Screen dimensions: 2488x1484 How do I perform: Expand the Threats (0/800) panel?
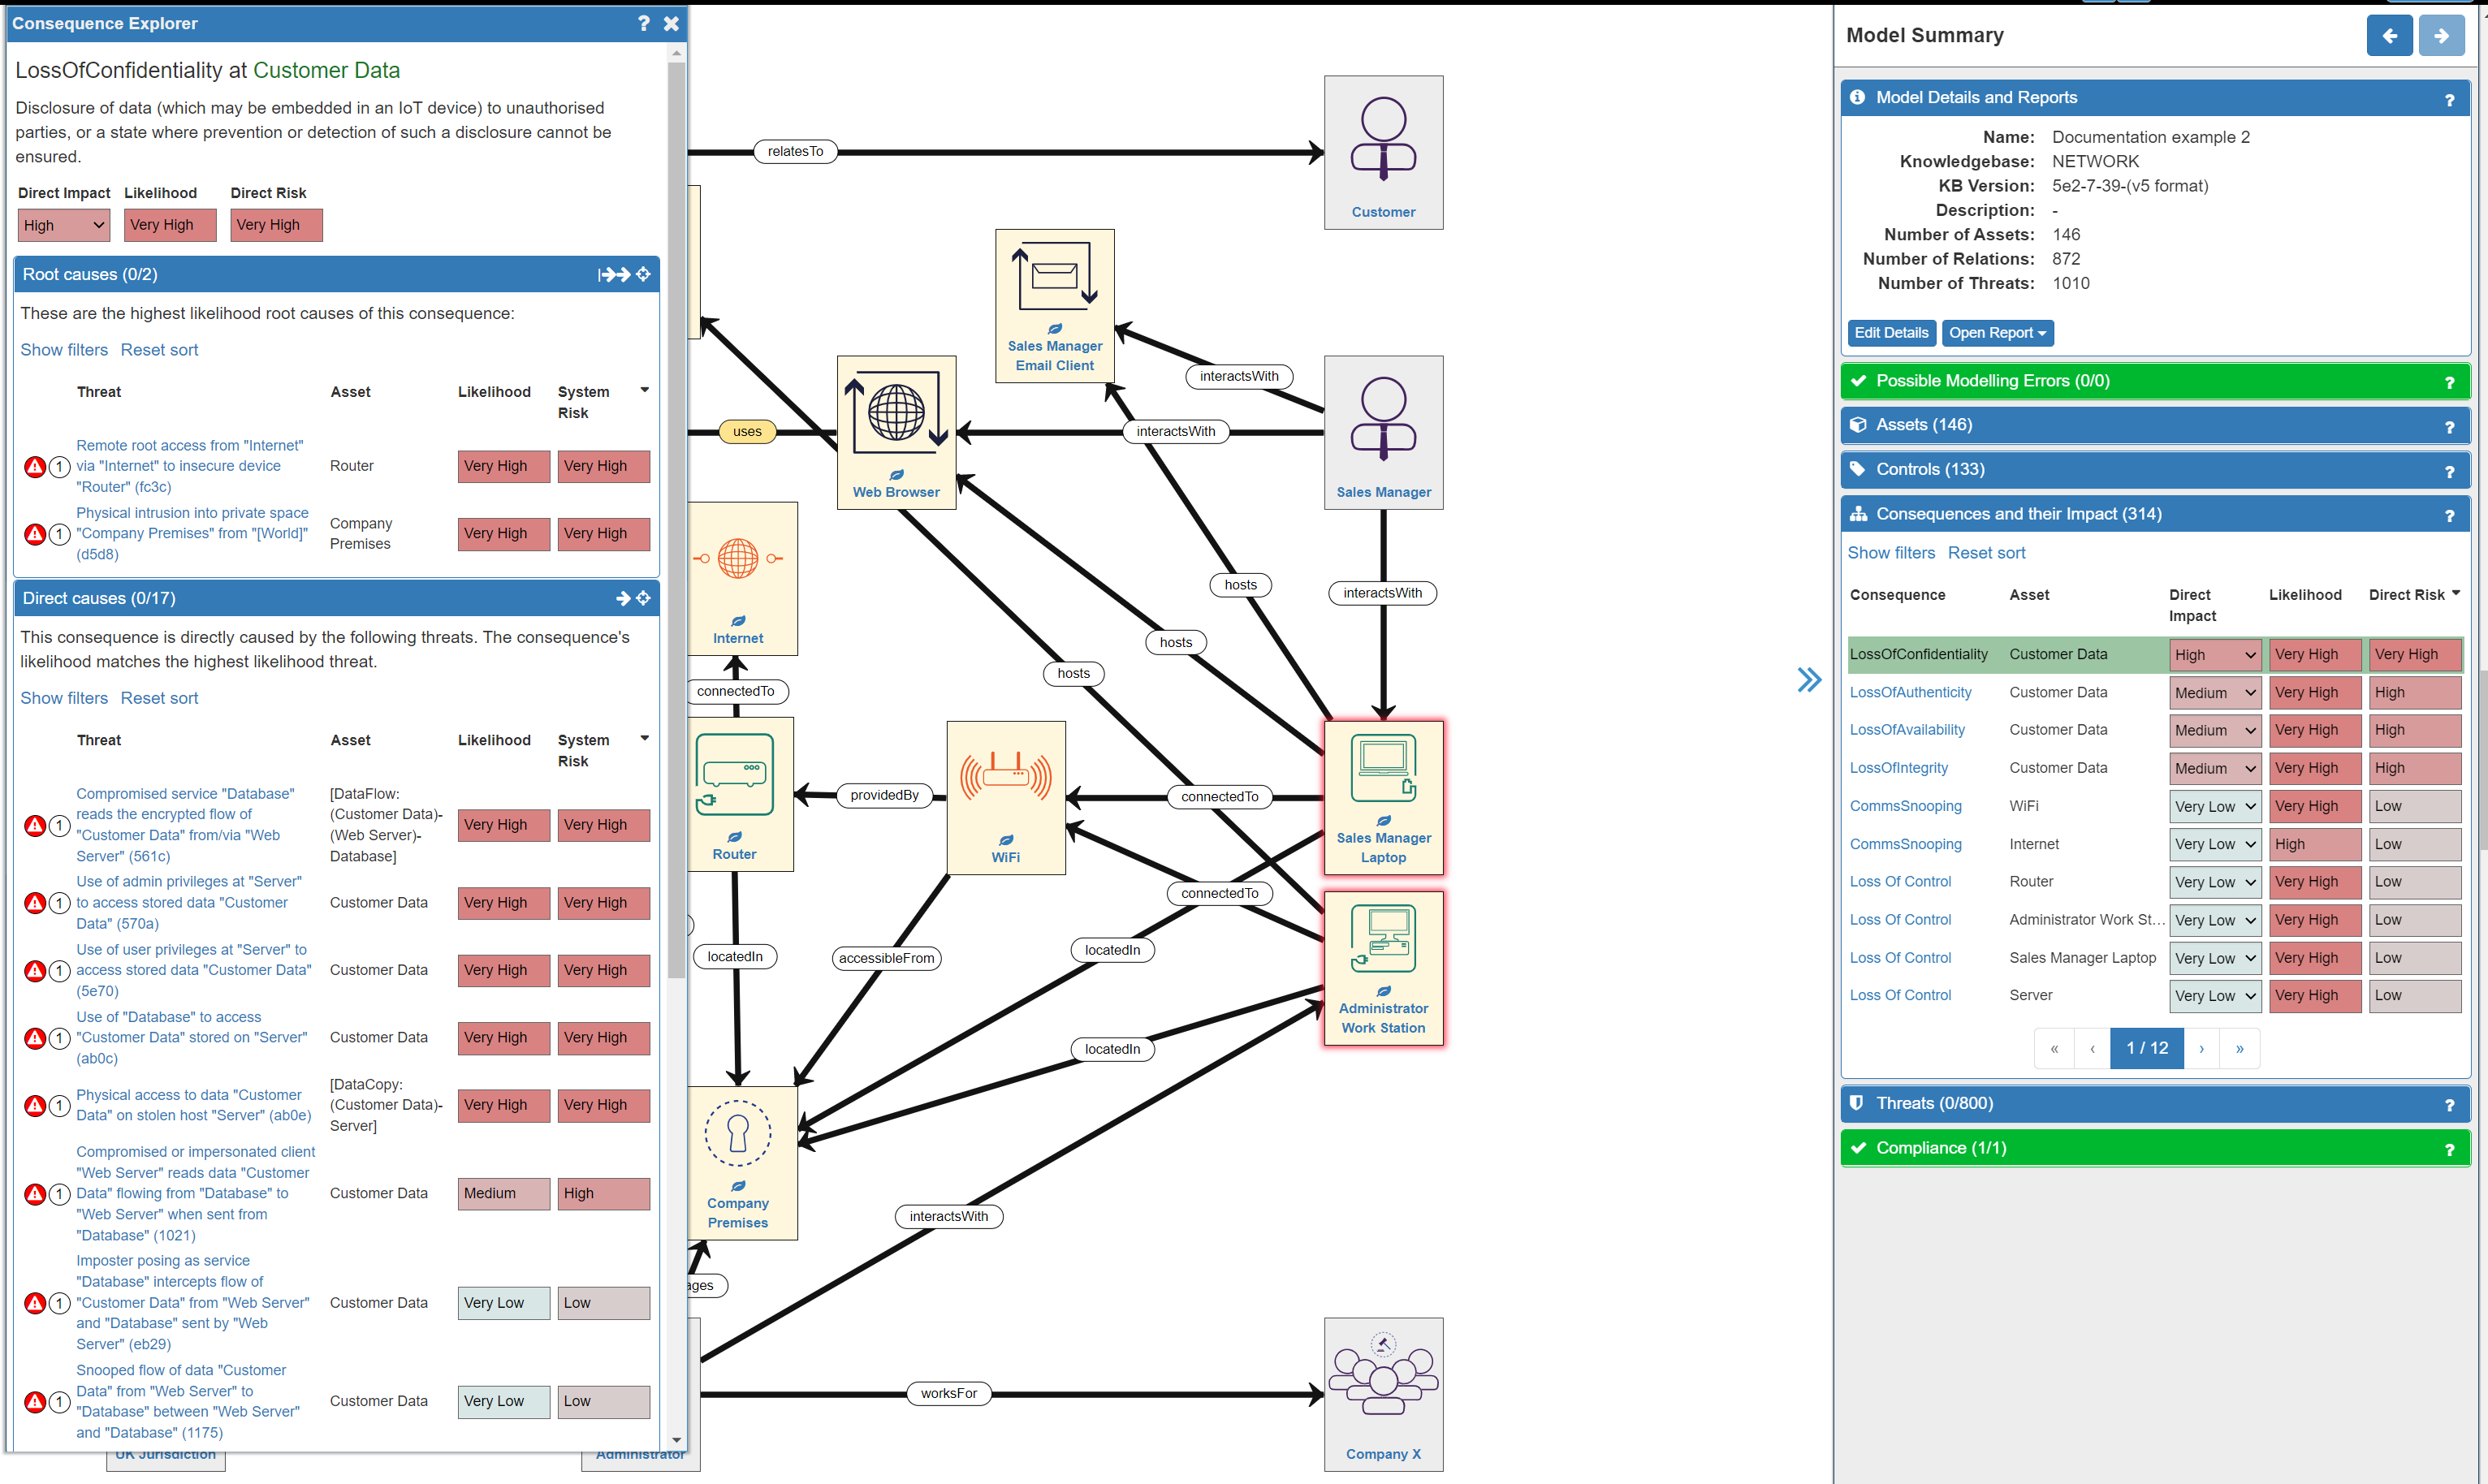coord(2155,1104)
